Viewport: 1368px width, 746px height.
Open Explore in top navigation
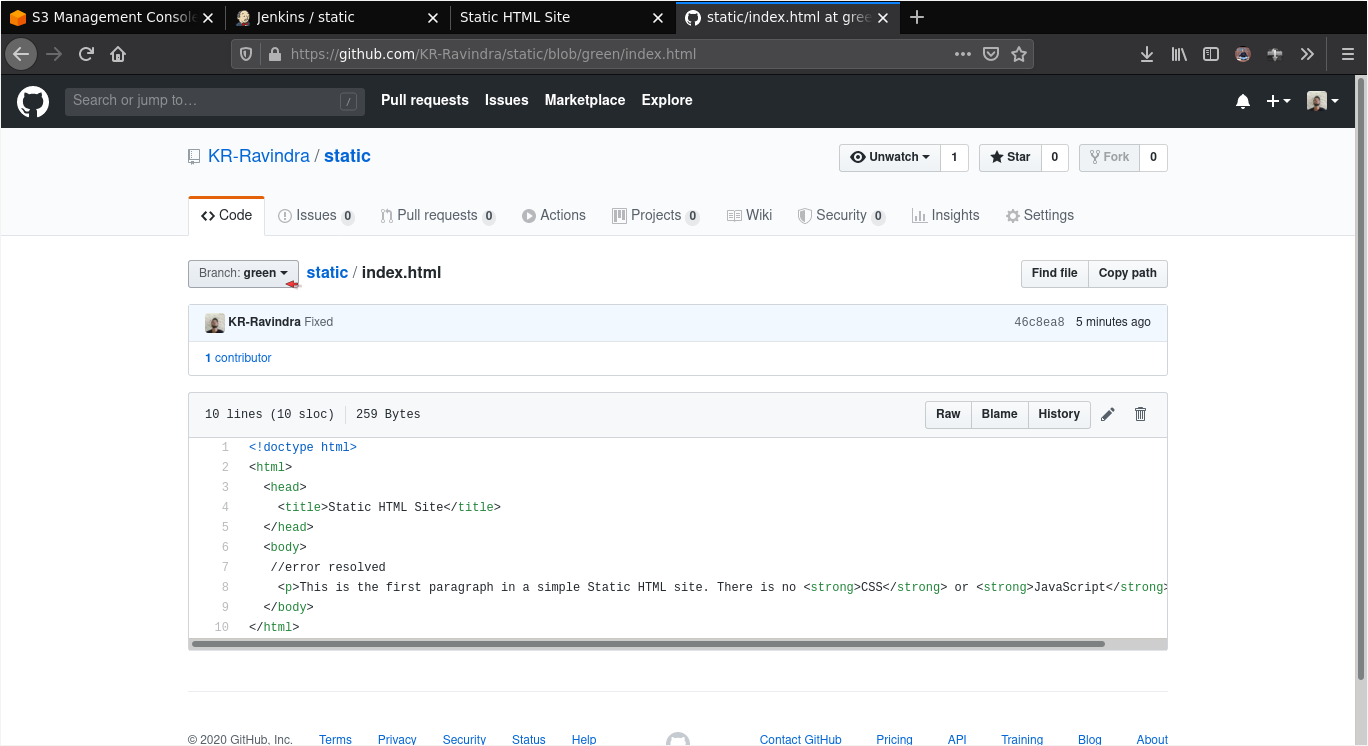click(x=667, y=100)
